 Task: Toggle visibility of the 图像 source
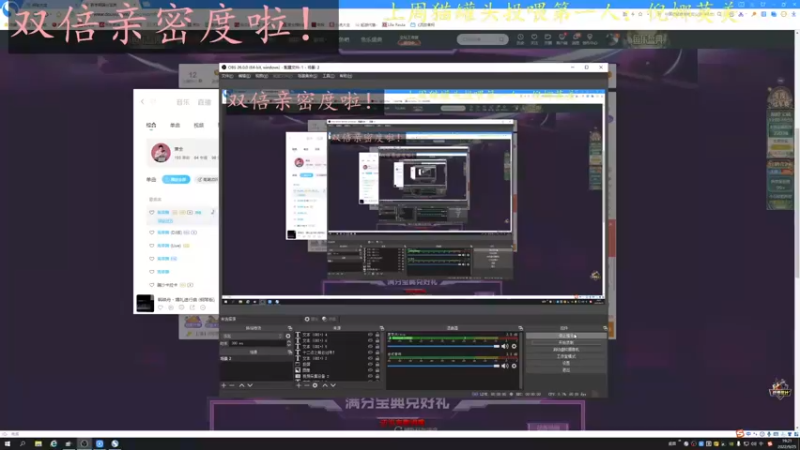370,370
